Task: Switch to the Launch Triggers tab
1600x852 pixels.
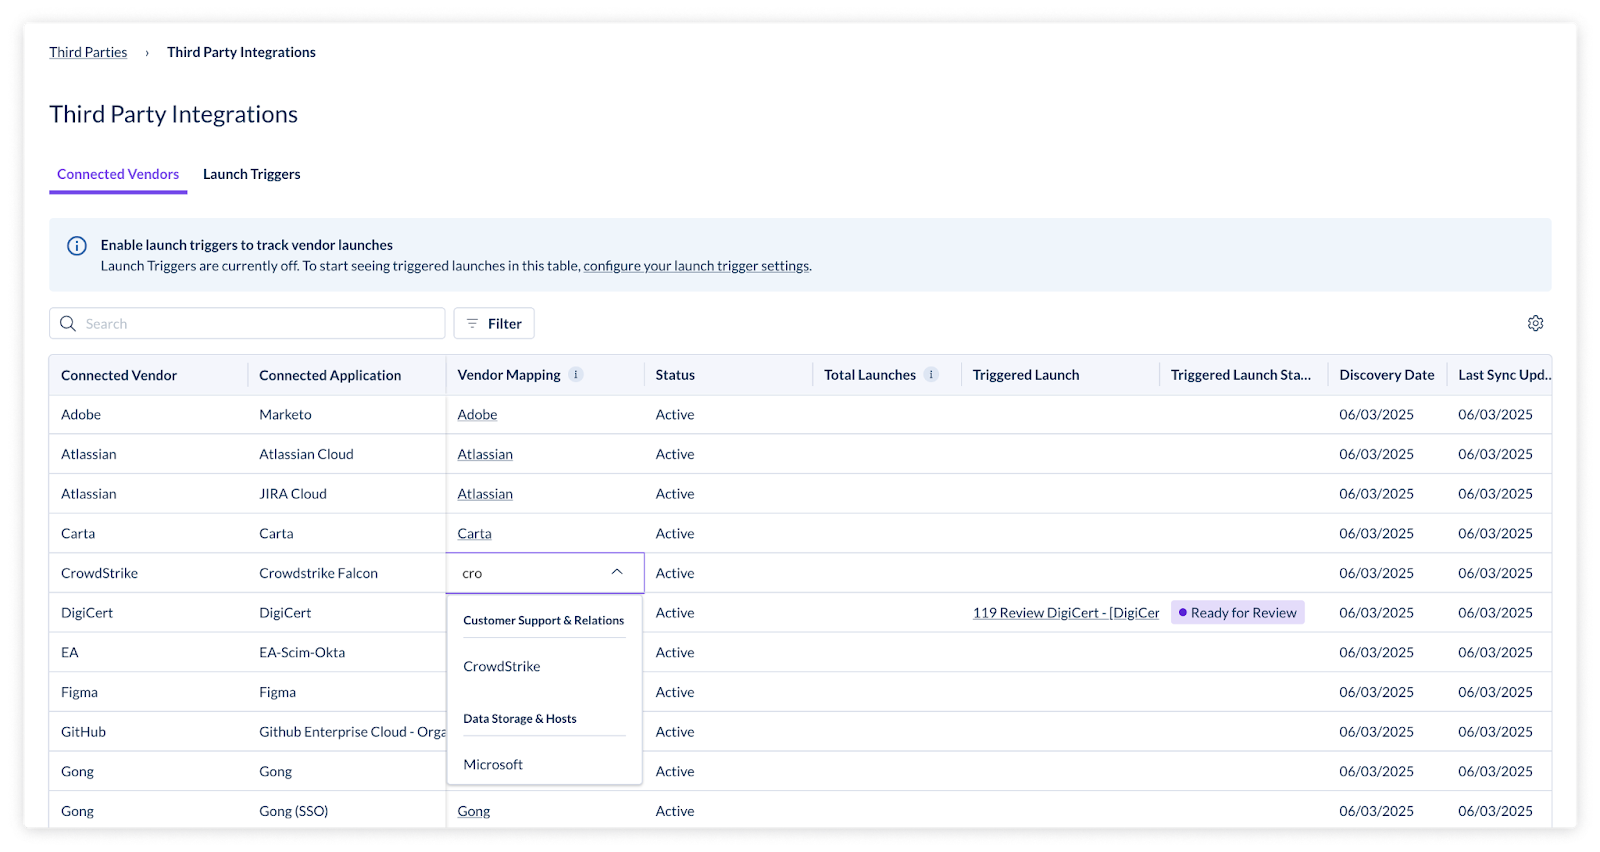Action: [252, 174]
